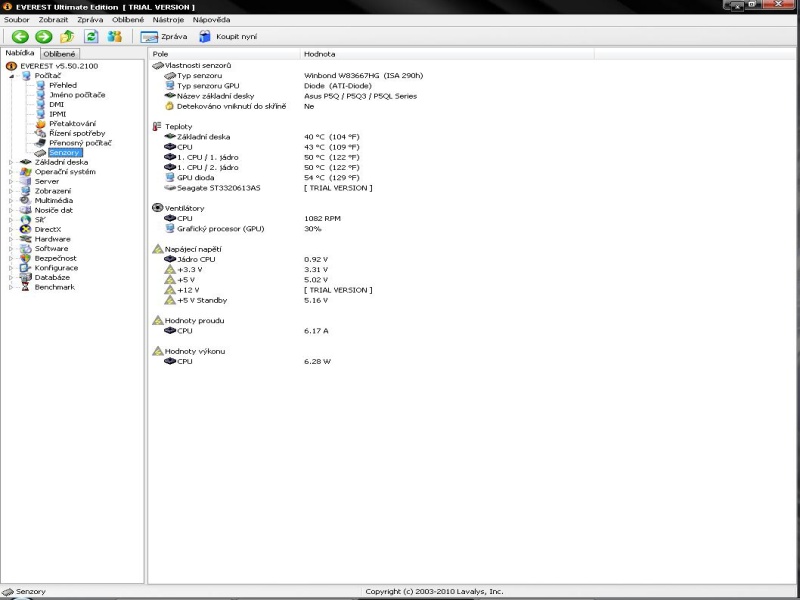Click the Přetaktování icon in the tree
Viewport: 800px width, 600px height.
(x=40, y=124)
